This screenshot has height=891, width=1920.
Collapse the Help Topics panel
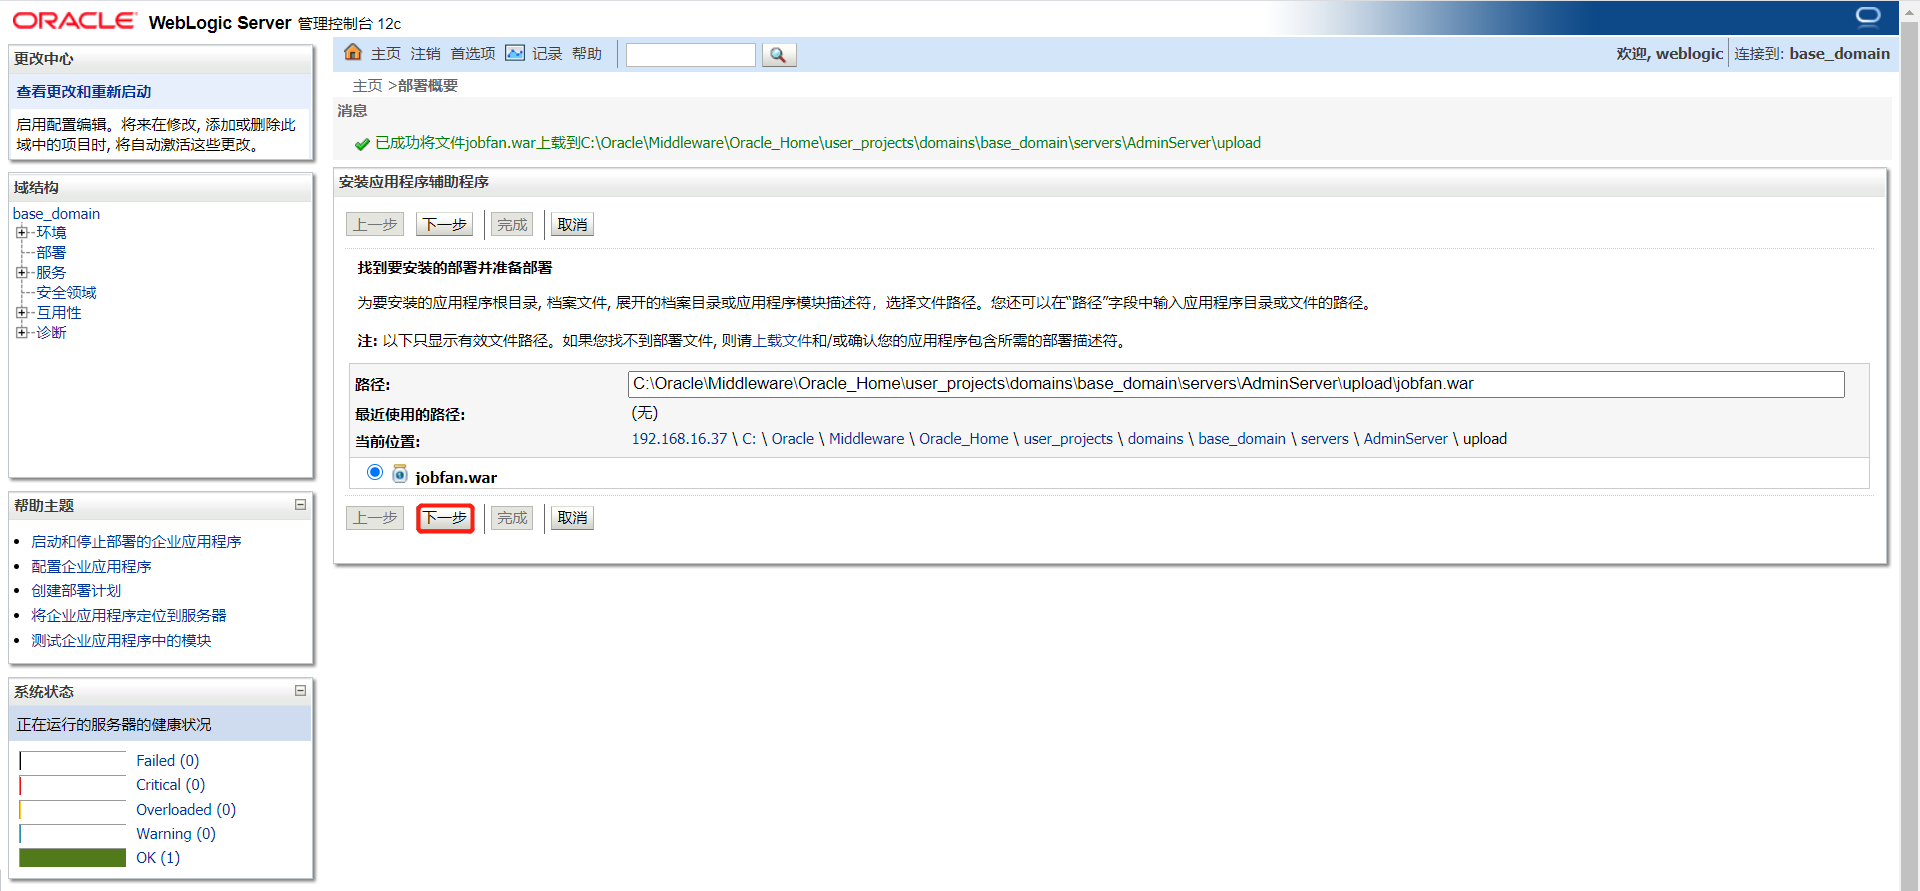point(300,505)
